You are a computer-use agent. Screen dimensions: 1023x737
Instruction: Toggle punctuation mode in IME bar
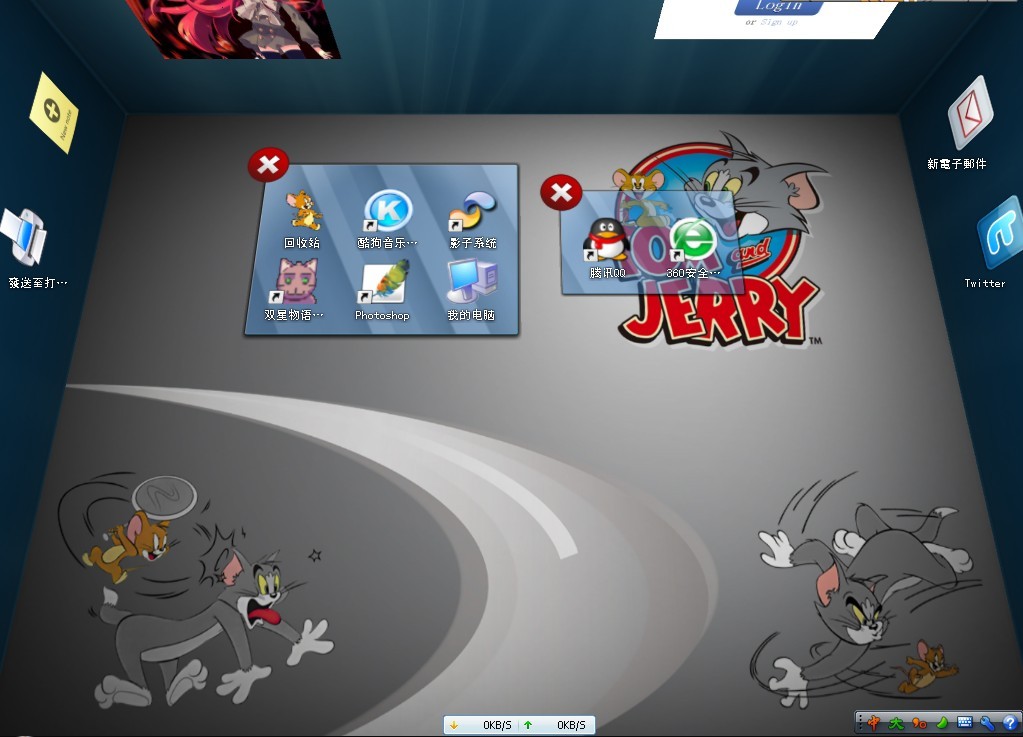[x=919, y=723]
